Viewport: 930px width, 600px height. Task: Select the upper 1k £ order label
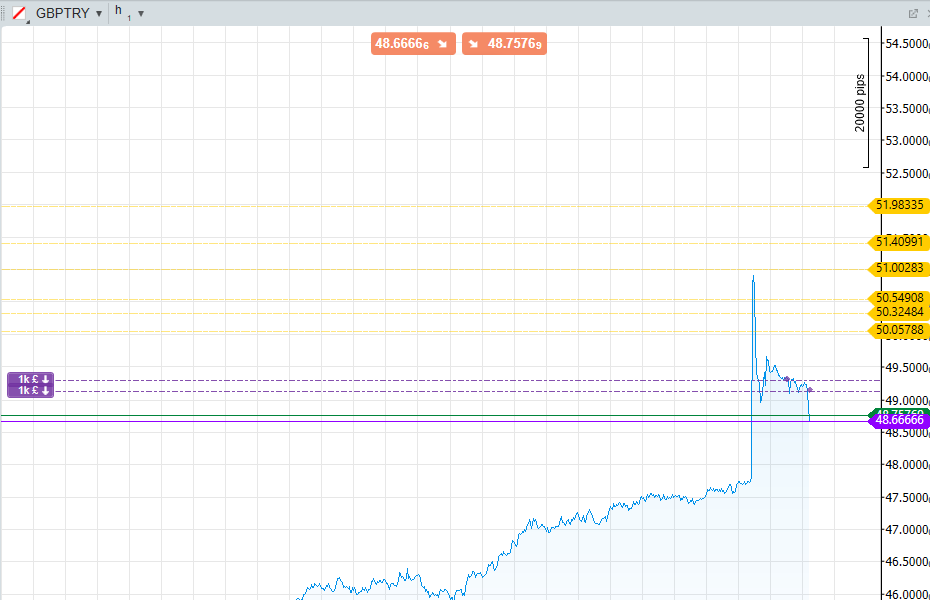pyautogui.click(x=31, y=379)
